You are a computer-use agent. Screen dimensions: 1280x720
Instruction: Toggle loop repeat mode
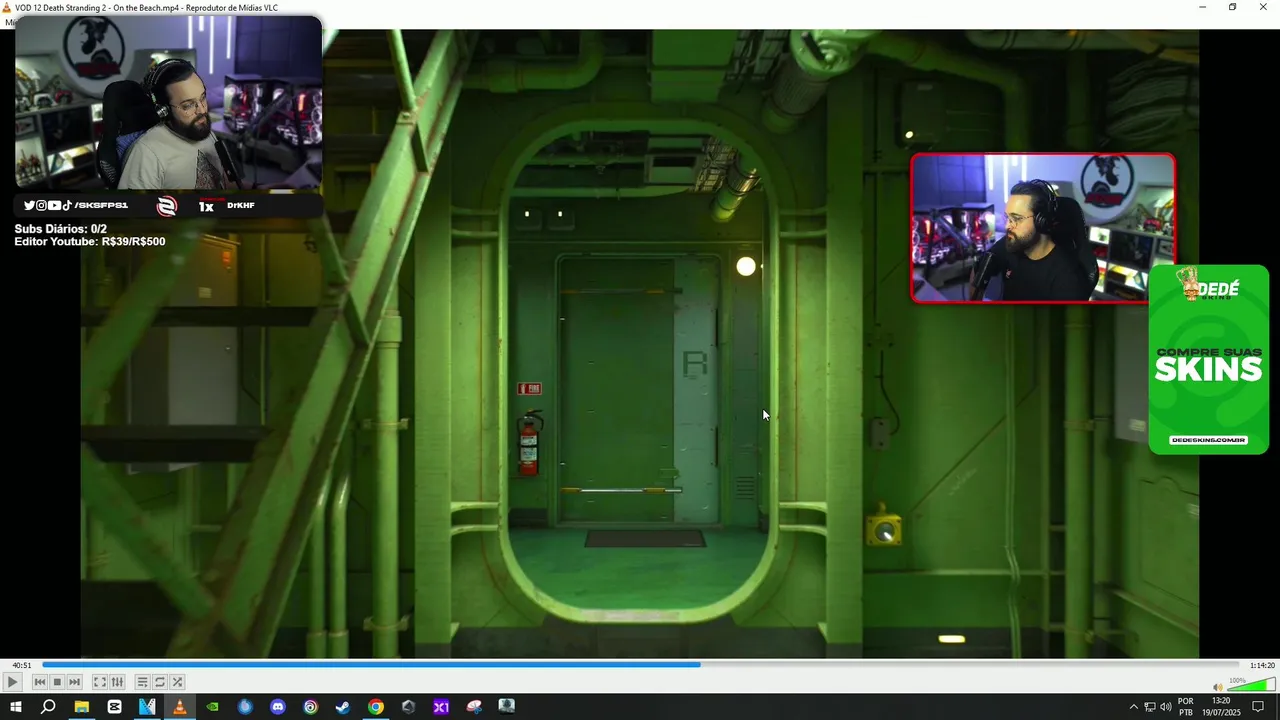coord(159,682)
